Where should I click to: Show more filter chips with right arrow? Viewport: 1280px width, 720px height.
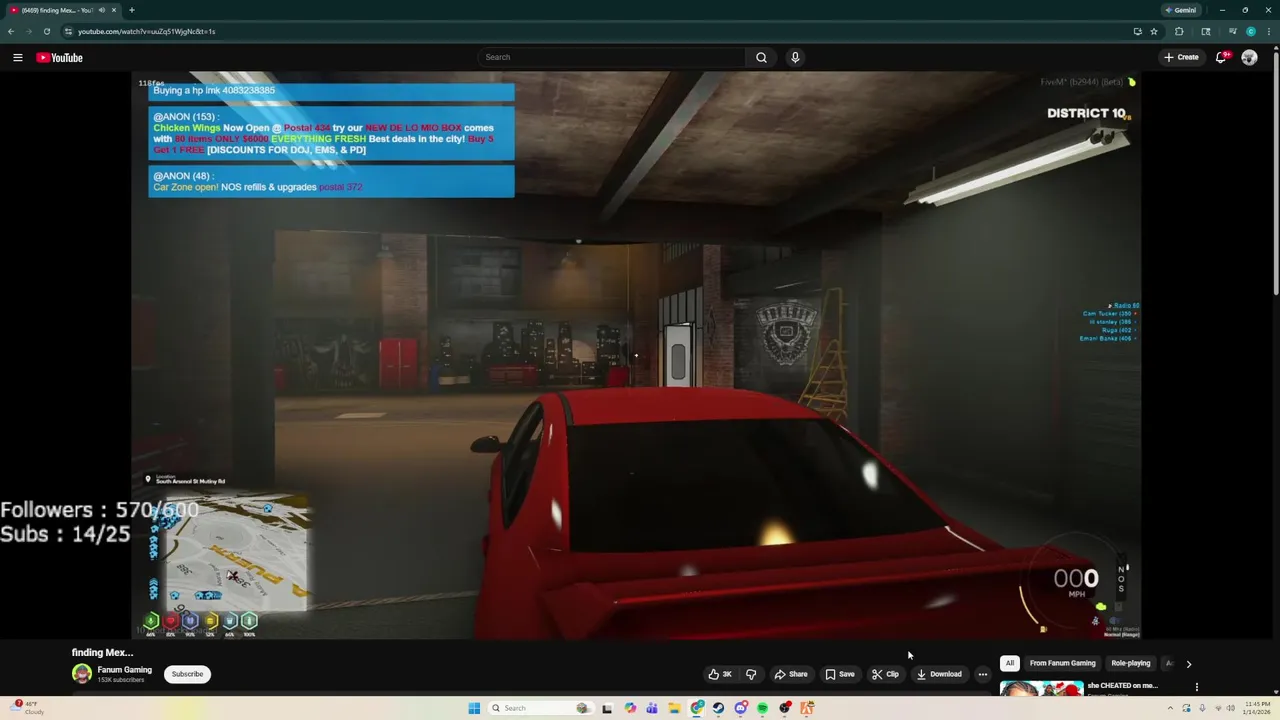point(1188,663)
